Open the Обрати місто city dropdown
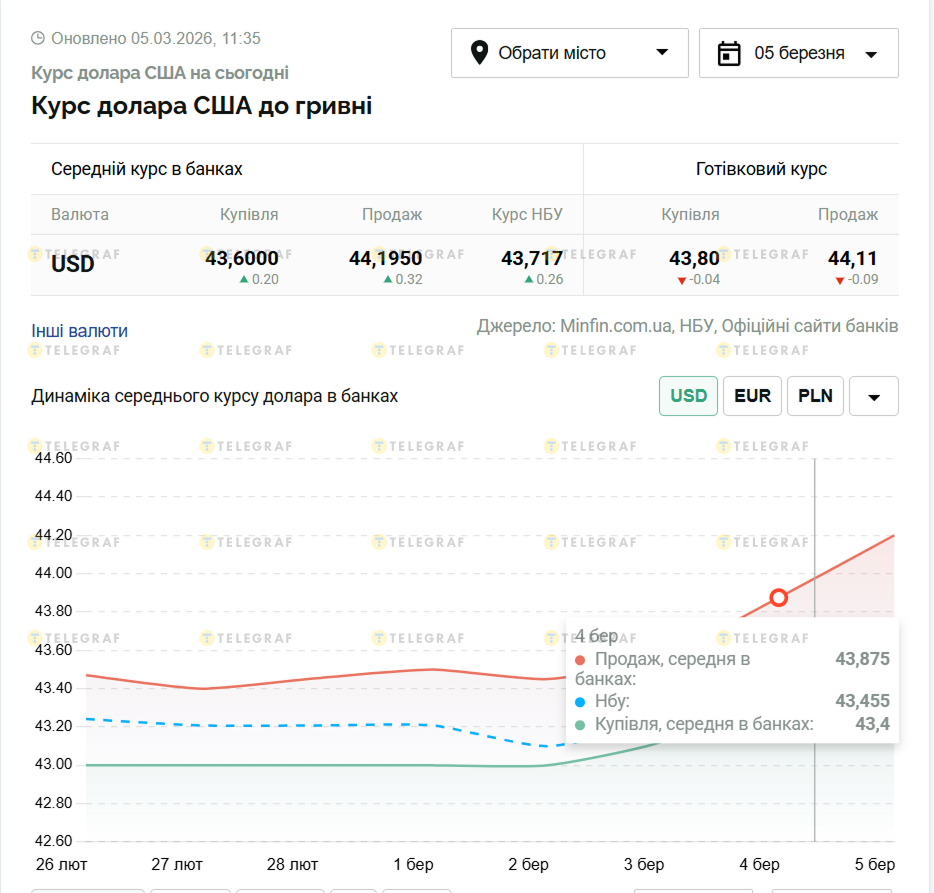Viewport: 934px width, 893px height. click(x=570, y=53)
